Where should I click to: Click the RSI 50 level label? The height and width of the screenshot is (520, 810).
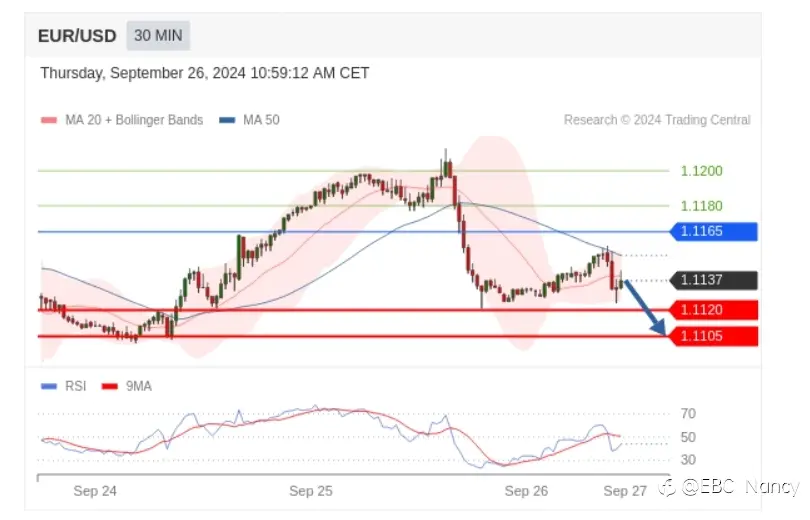(x=688, y=437)
